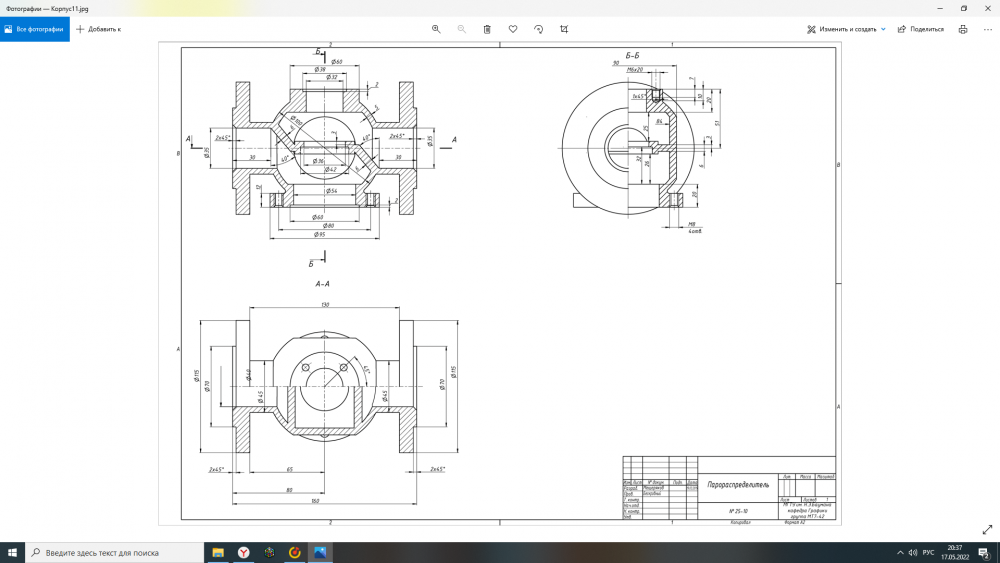The width and height of the screenshot is (1000, 563).
Task: Open the crop tool
Action: click(x=564, y=29)
